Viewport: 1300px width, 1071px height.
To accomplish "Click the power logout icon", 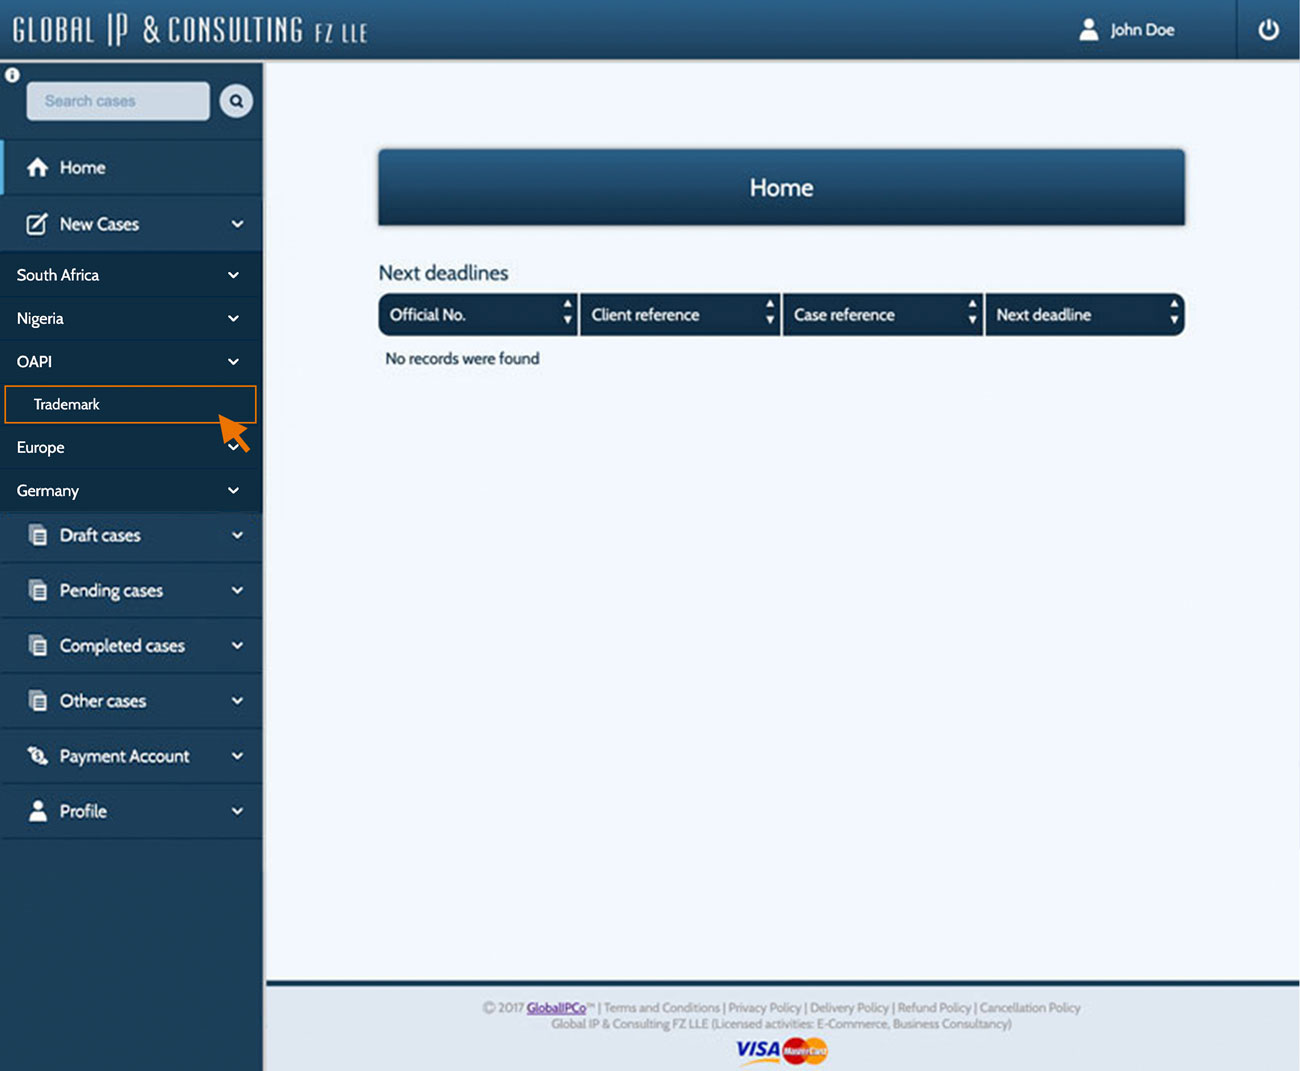I will pyautogui.click(x=1268, y=30).
